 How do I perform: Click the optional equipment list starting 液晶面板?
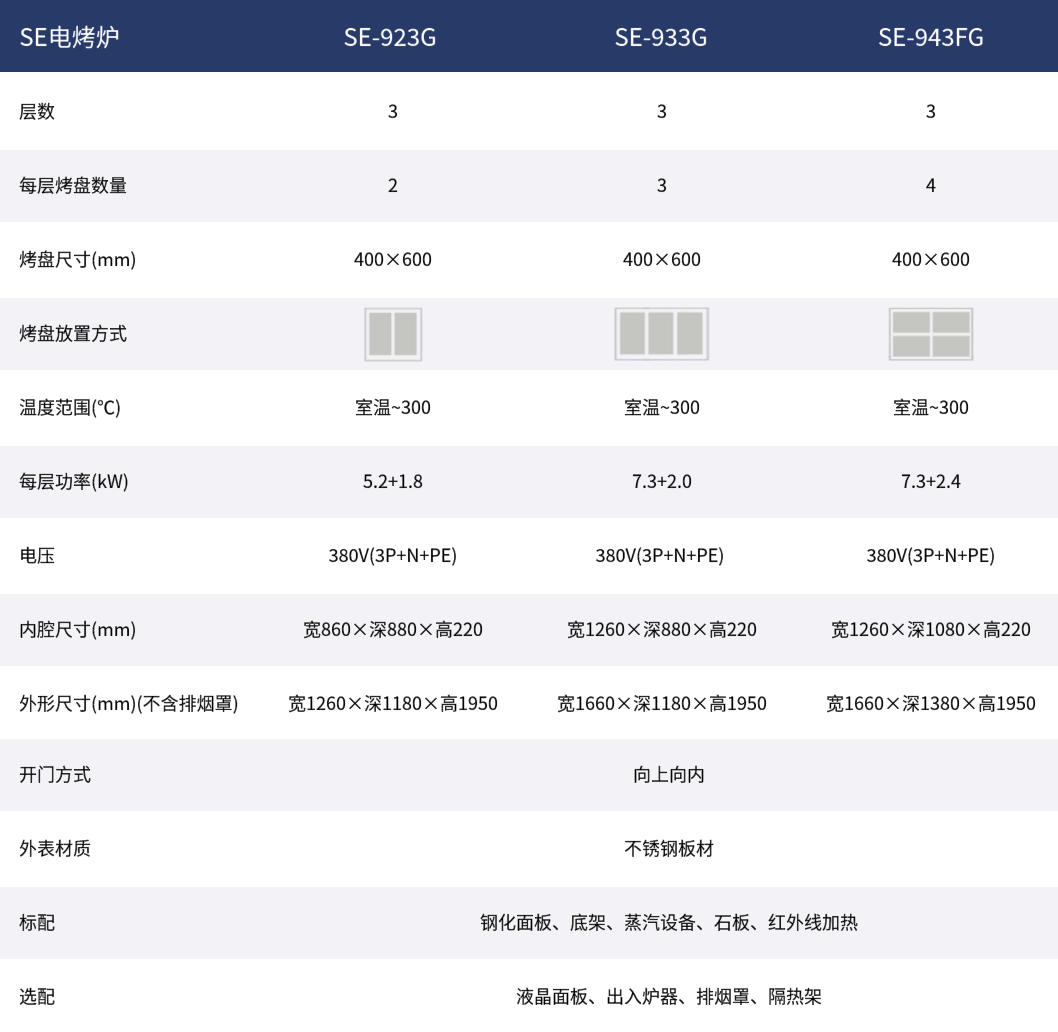pos(669,997)
